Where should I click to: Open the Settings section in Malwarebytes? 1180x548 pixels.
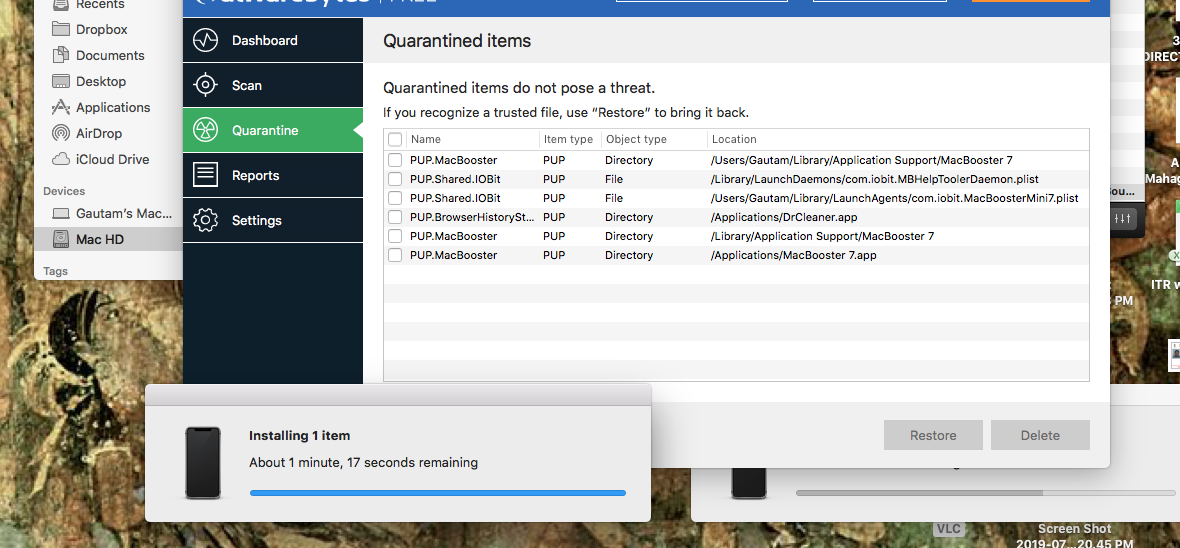(x=272, y=221)
